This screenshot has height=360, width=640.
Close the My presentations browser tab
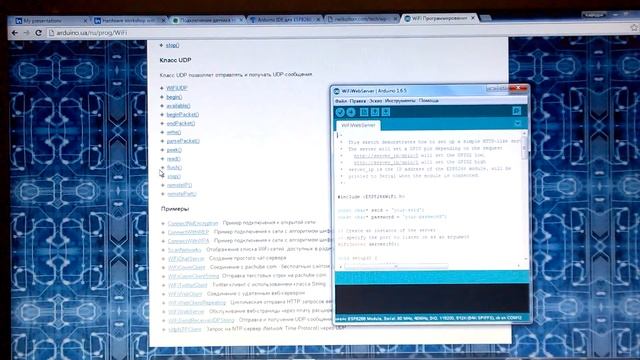[85, 20]
